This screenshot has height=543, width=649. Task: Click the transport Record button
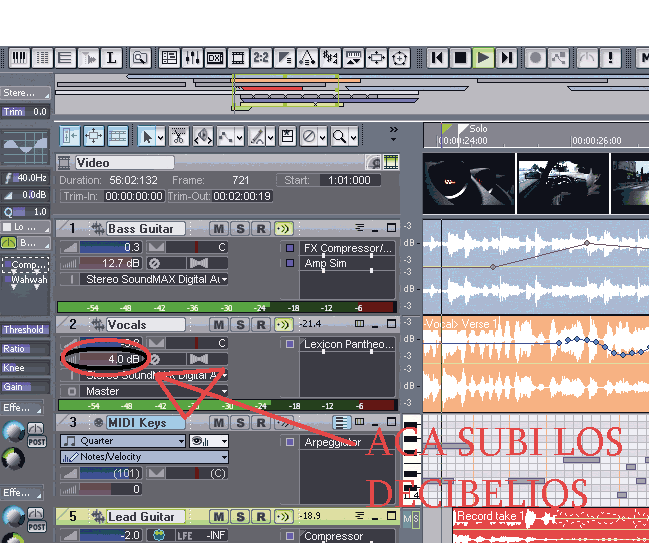536,58
